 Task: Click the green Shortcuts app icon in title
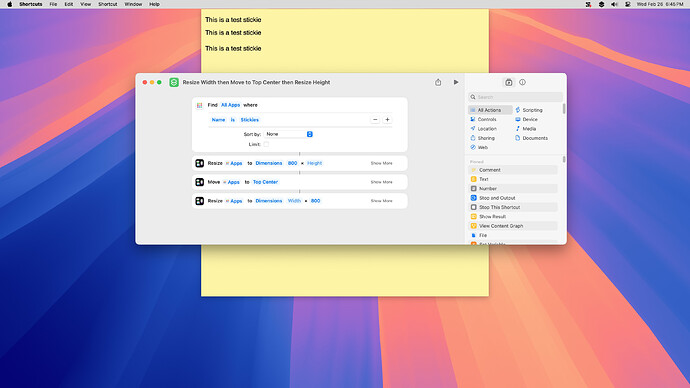click(174, 82)
